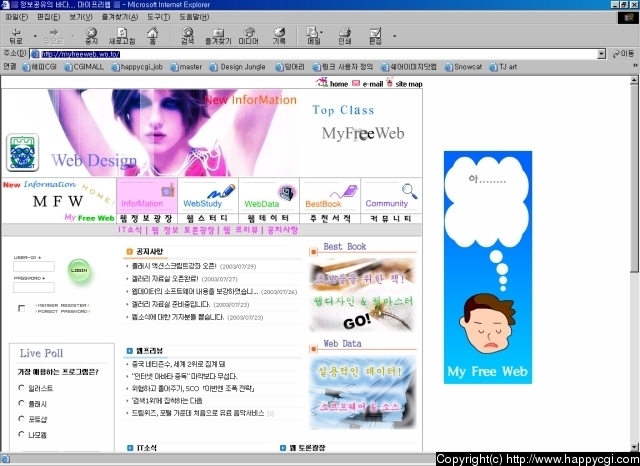Click the 웹 정보 토론광장 submenu link

183,230
